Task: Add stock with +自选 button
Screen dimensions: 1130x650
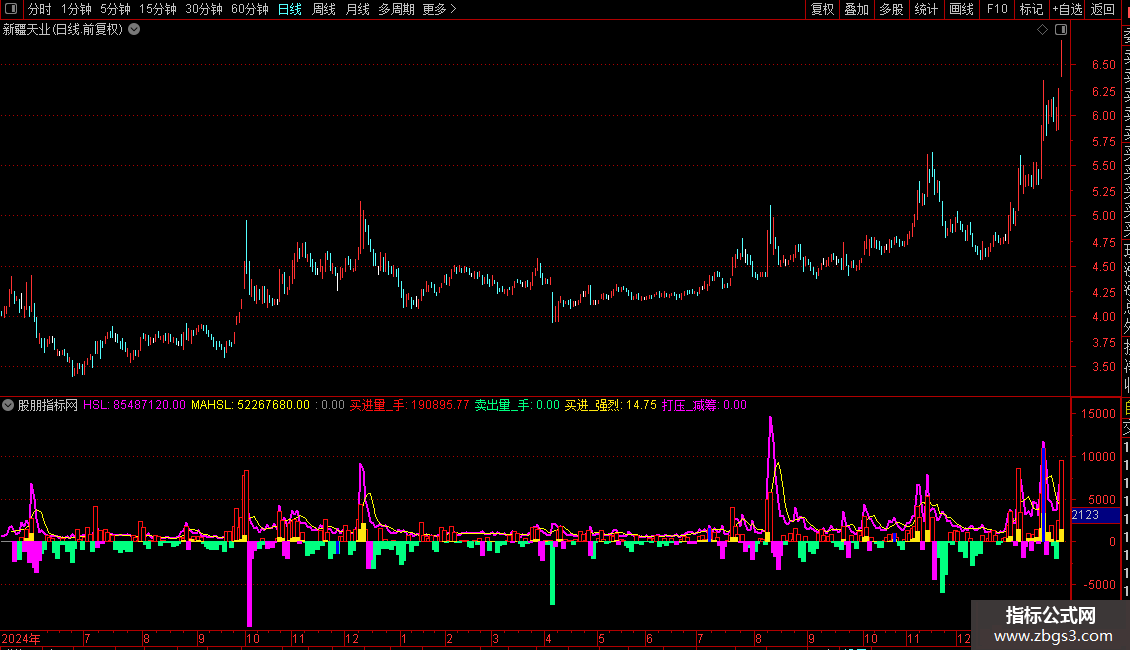Action: (x=1067, y=9)
